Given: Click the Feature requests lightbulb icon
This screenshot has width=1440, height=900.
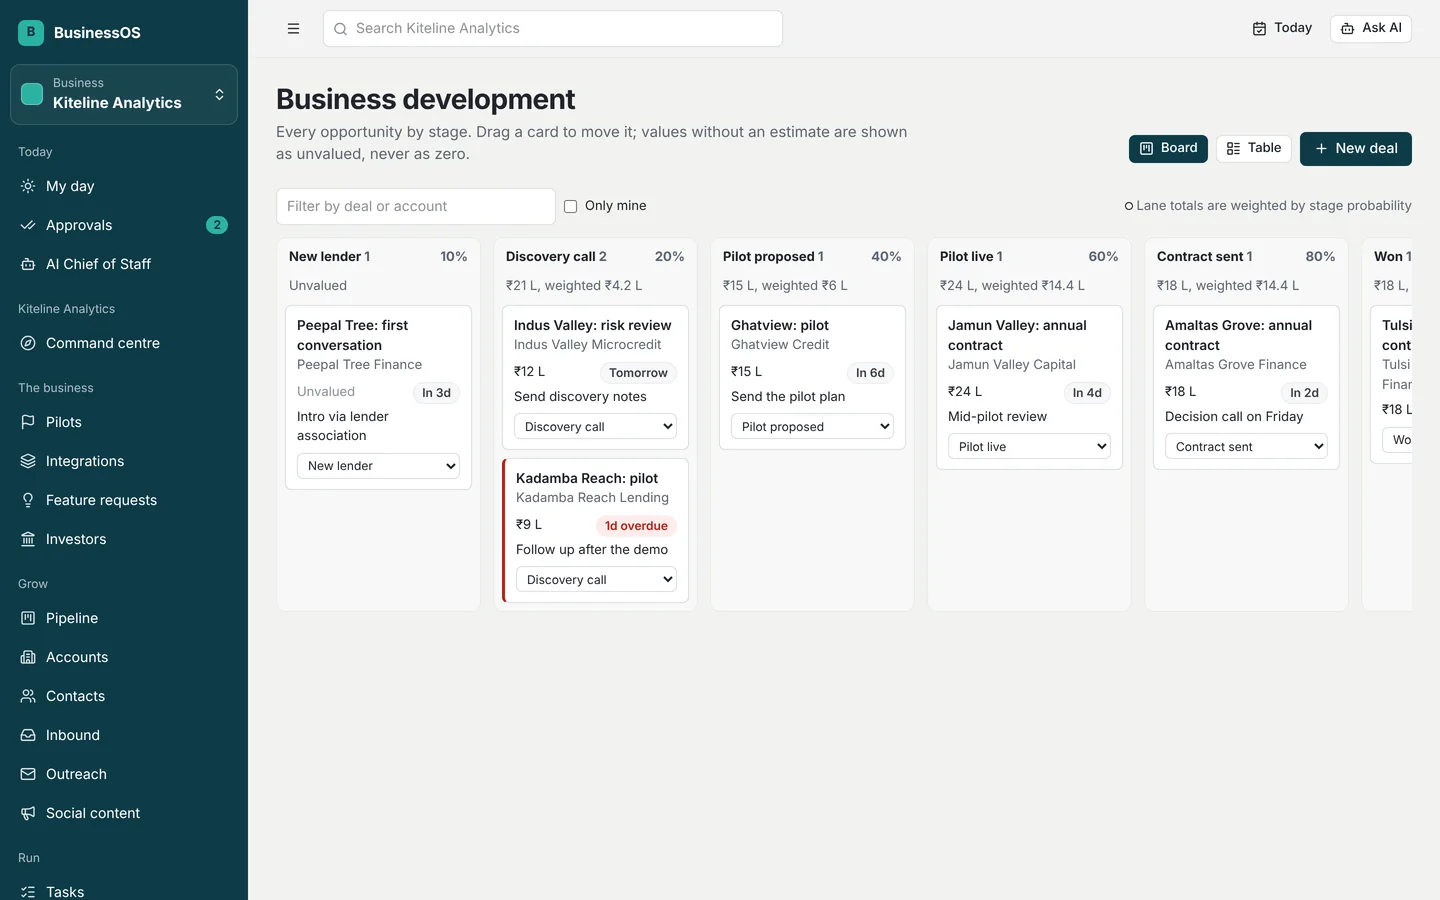Looking at the screenshot, I should pos(28,500).
